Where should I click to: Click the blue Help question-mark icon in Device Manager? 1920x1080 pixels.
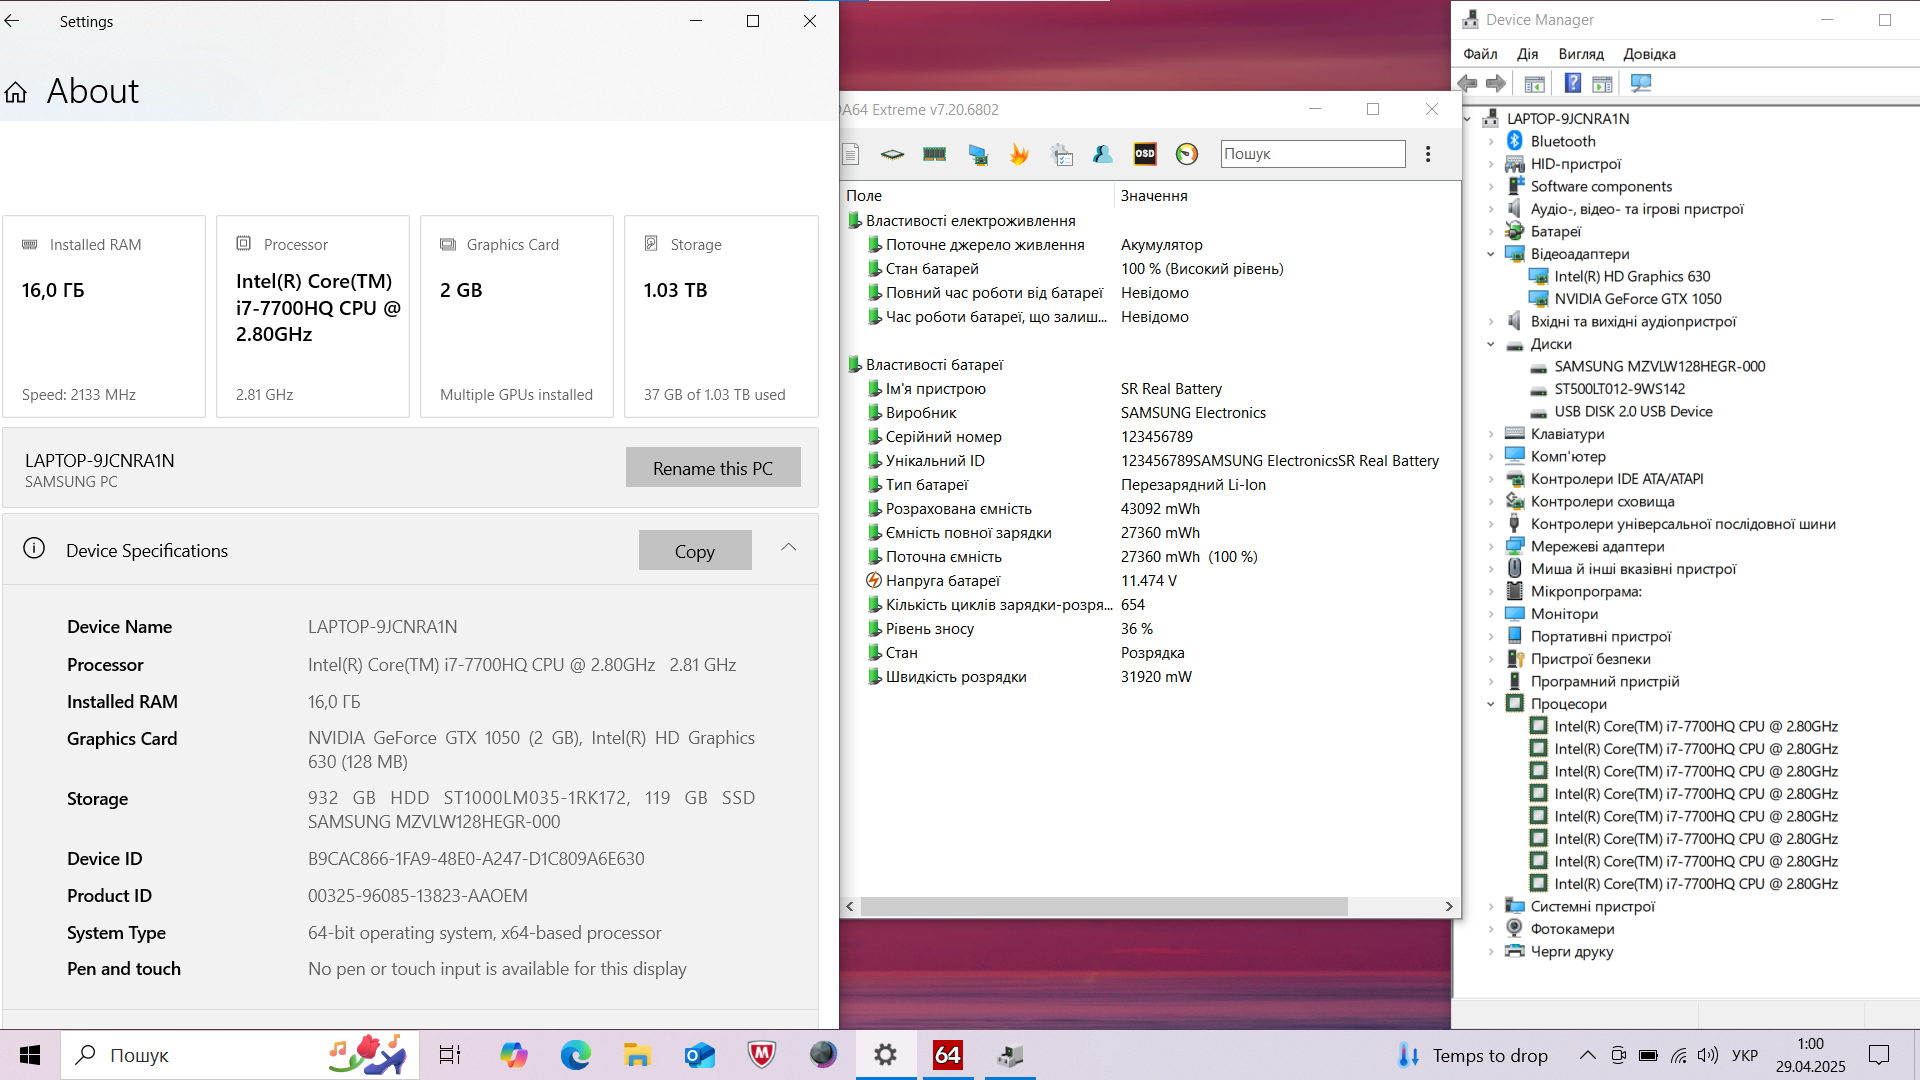(x=1573, y=84)
